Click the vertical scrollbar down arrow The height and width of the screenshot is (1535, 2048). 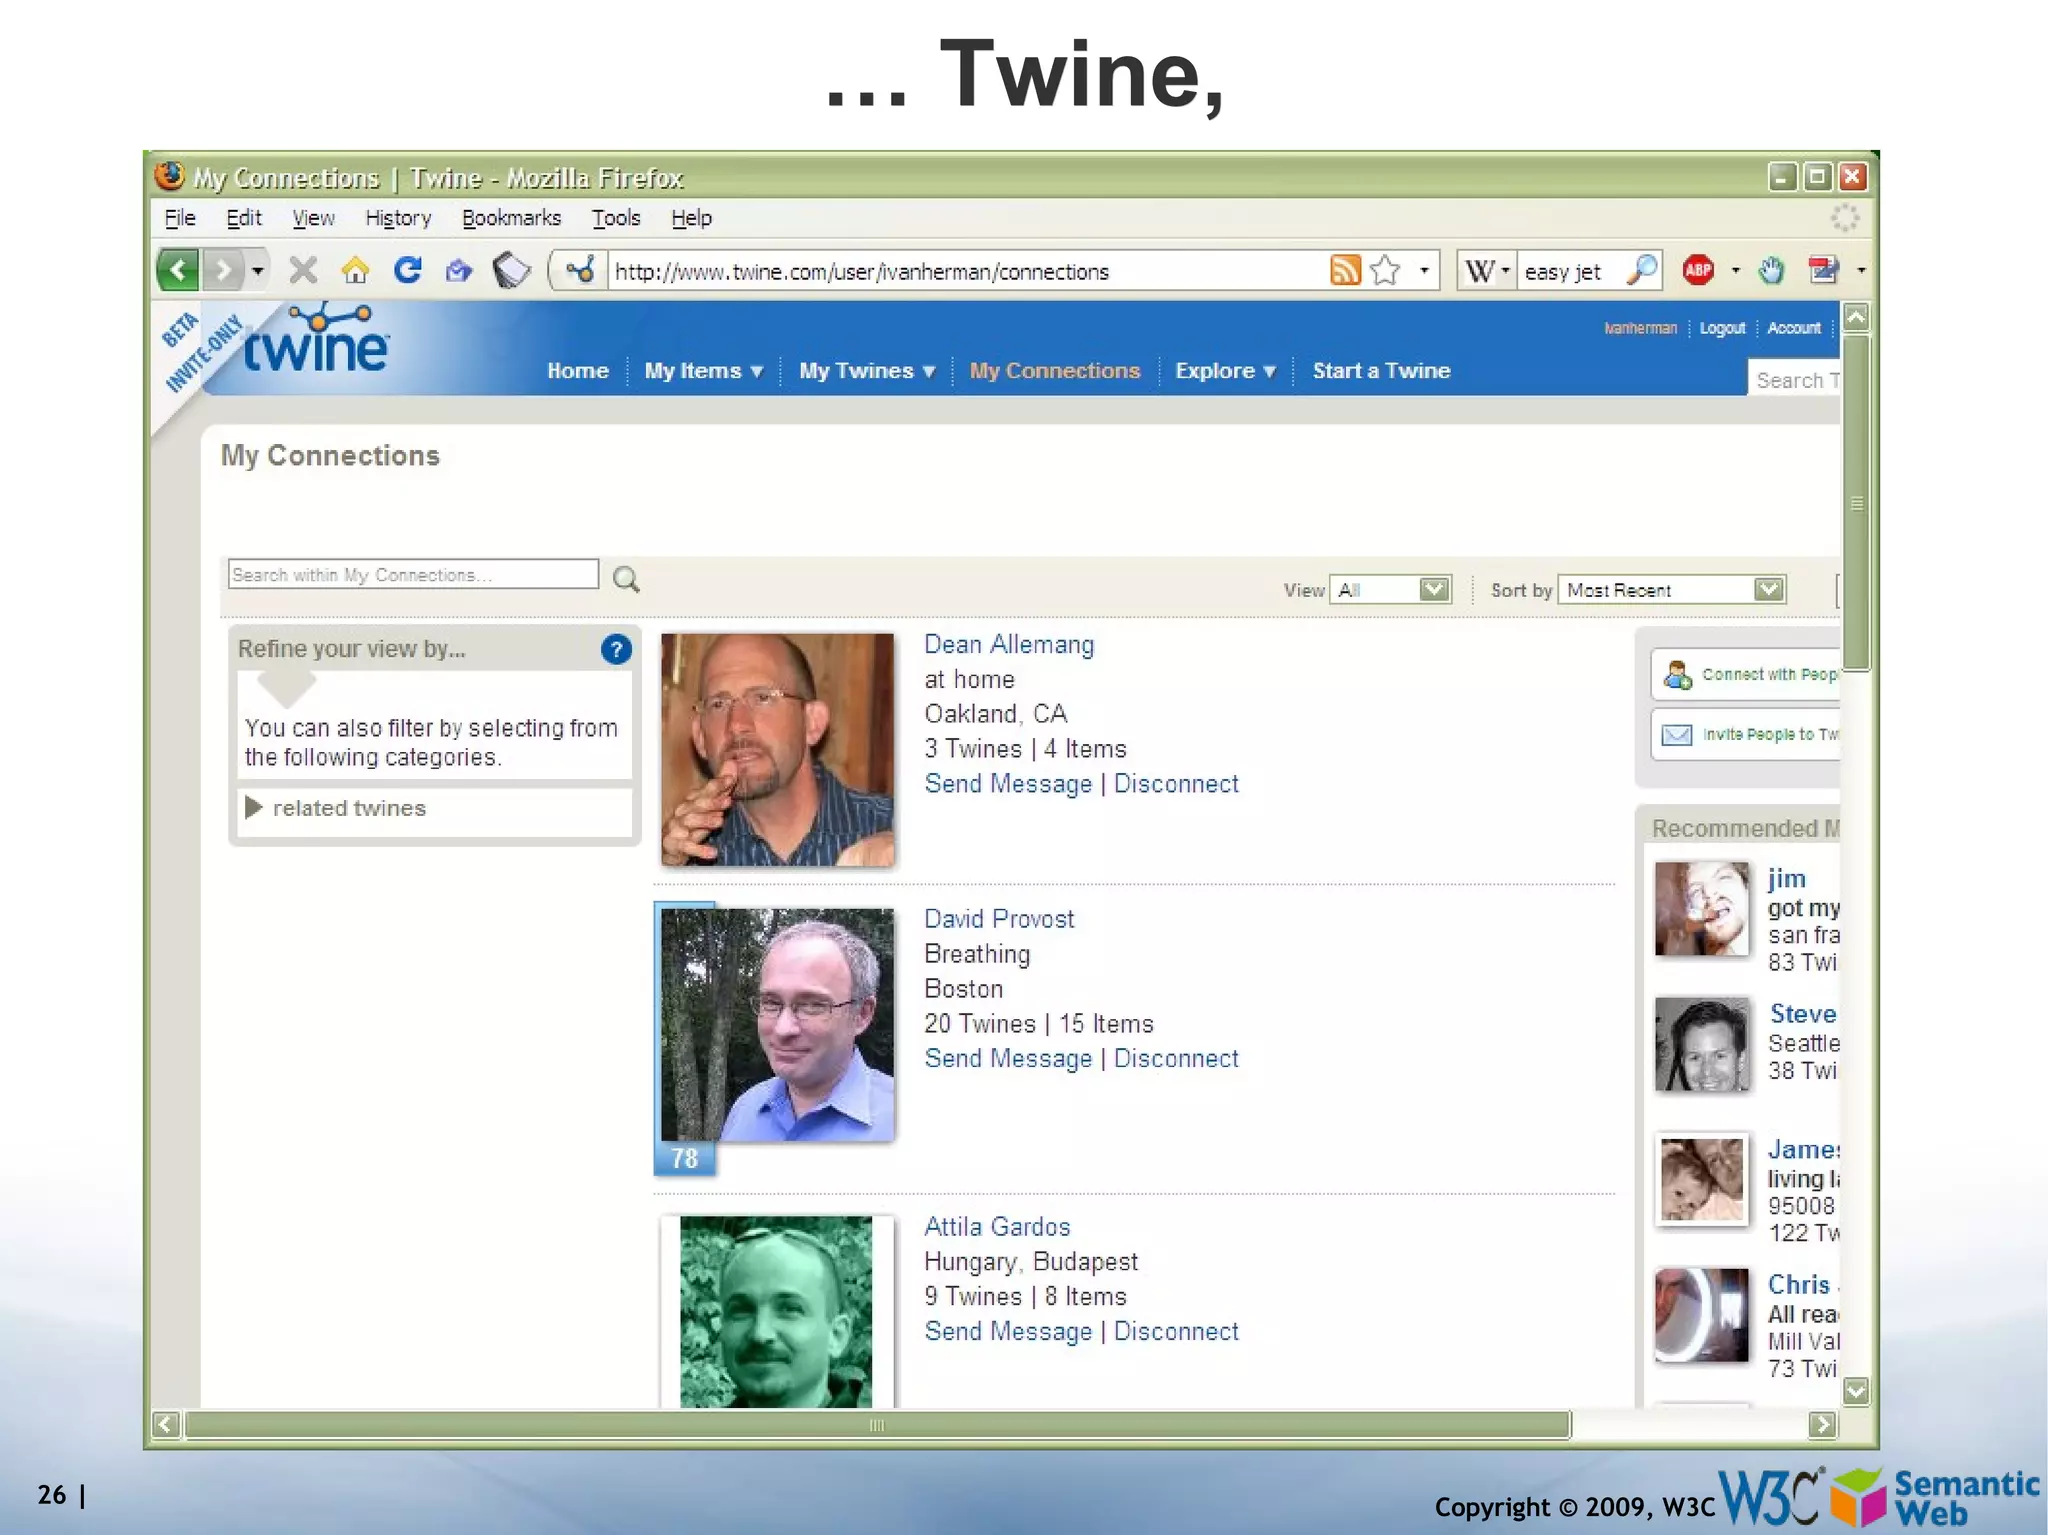click(x=1856, y=1391)
